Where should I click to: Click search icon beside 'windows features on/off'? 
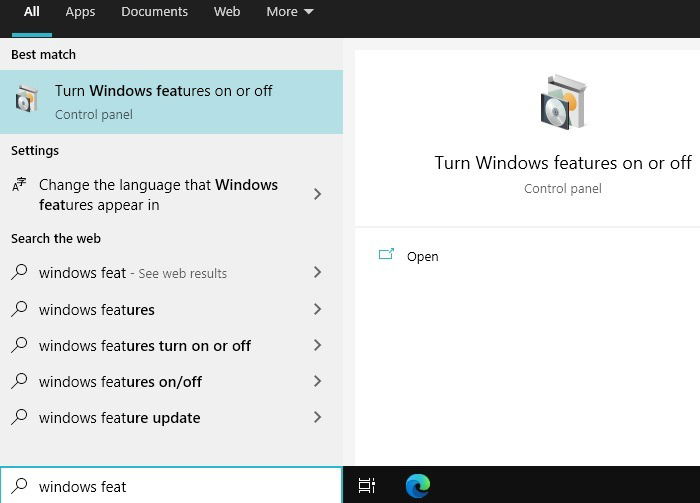pos(19,381)
